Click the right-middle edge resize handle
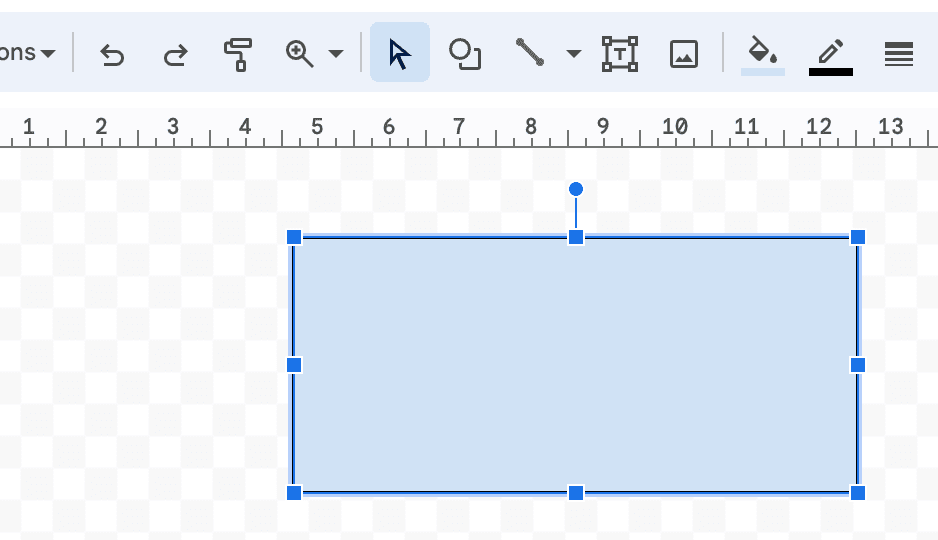This screenshot has height=540, width=938. (857, 365)
